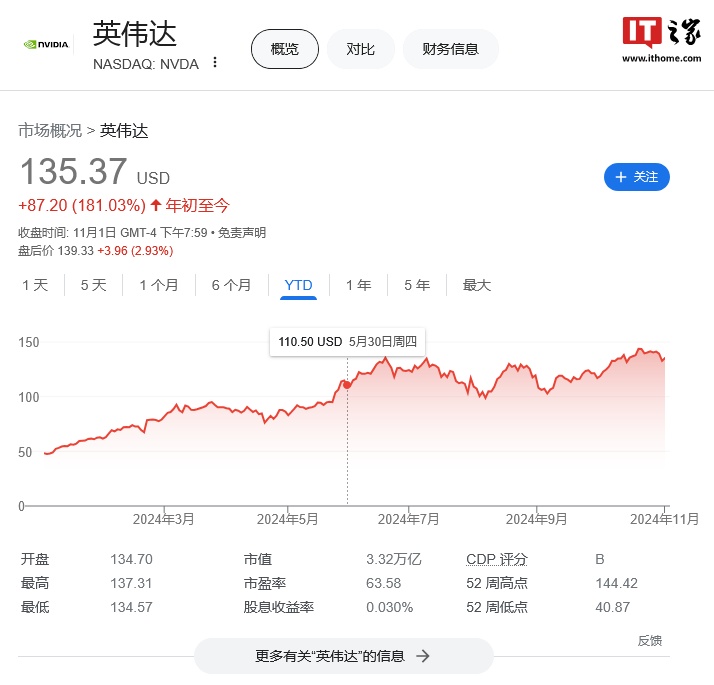This screenshot has height=685, width=714.
Task: Select the 5 天 time range
Action: point(93,285)
